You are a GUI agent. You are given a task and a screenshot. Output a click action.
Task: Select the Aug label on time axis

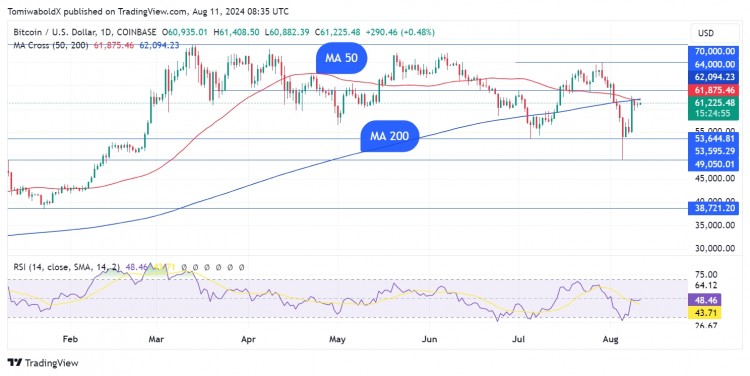tap(610, 339)
